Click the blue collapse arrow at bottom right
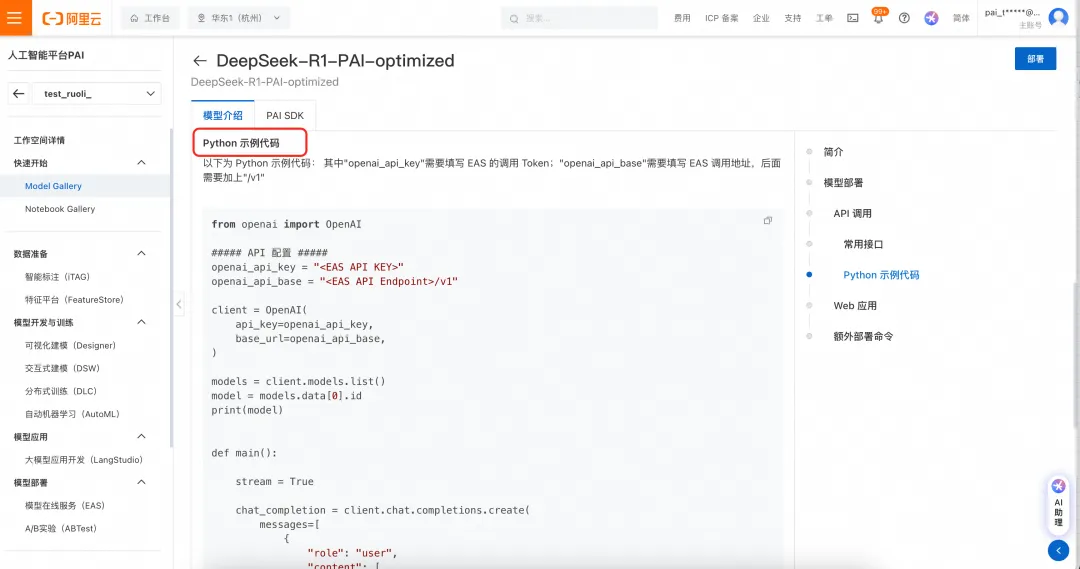 click(1058, 550)
